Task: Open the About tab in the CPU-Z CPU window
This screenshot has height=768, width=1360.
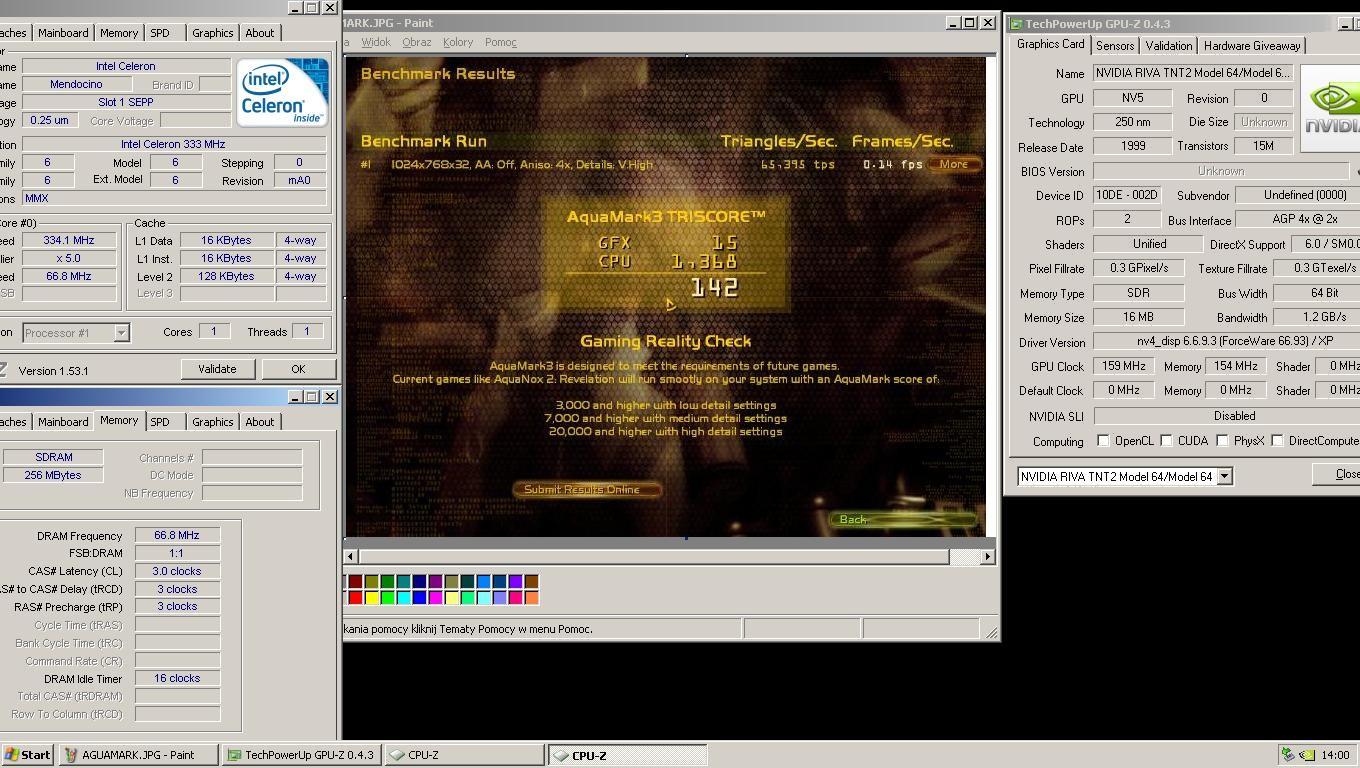Action: tap(259, 33)
